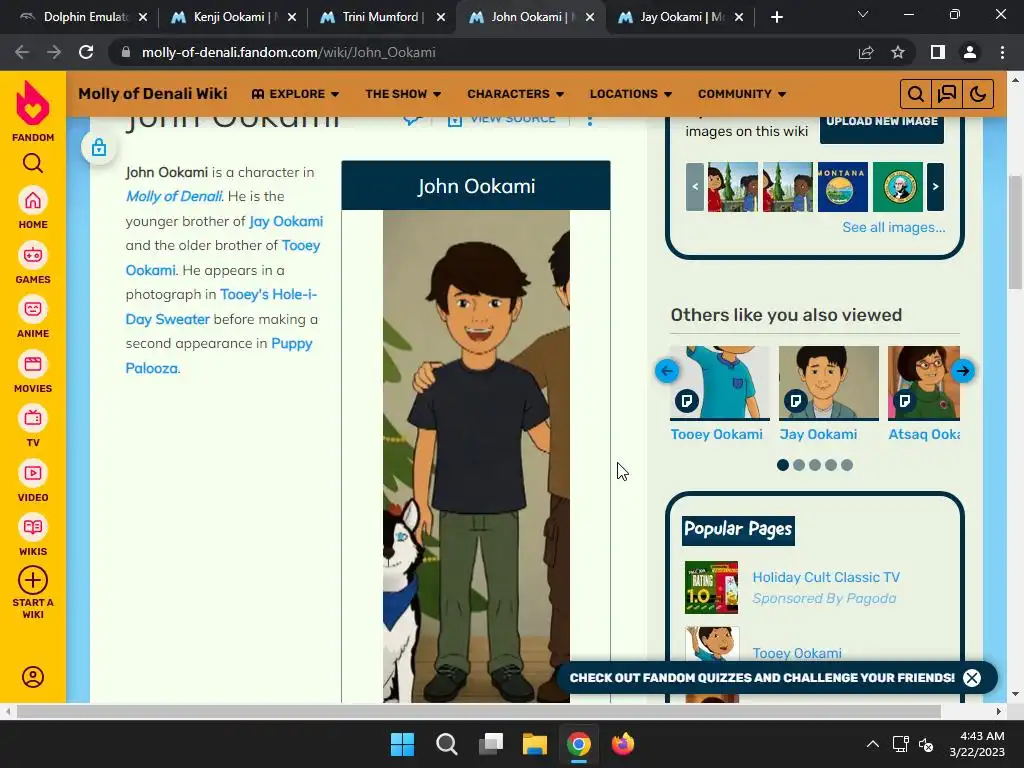The width and height of the screenshot is (1024, 768).
Task: Open the Fandom home logo
Action: coord(33,110)
